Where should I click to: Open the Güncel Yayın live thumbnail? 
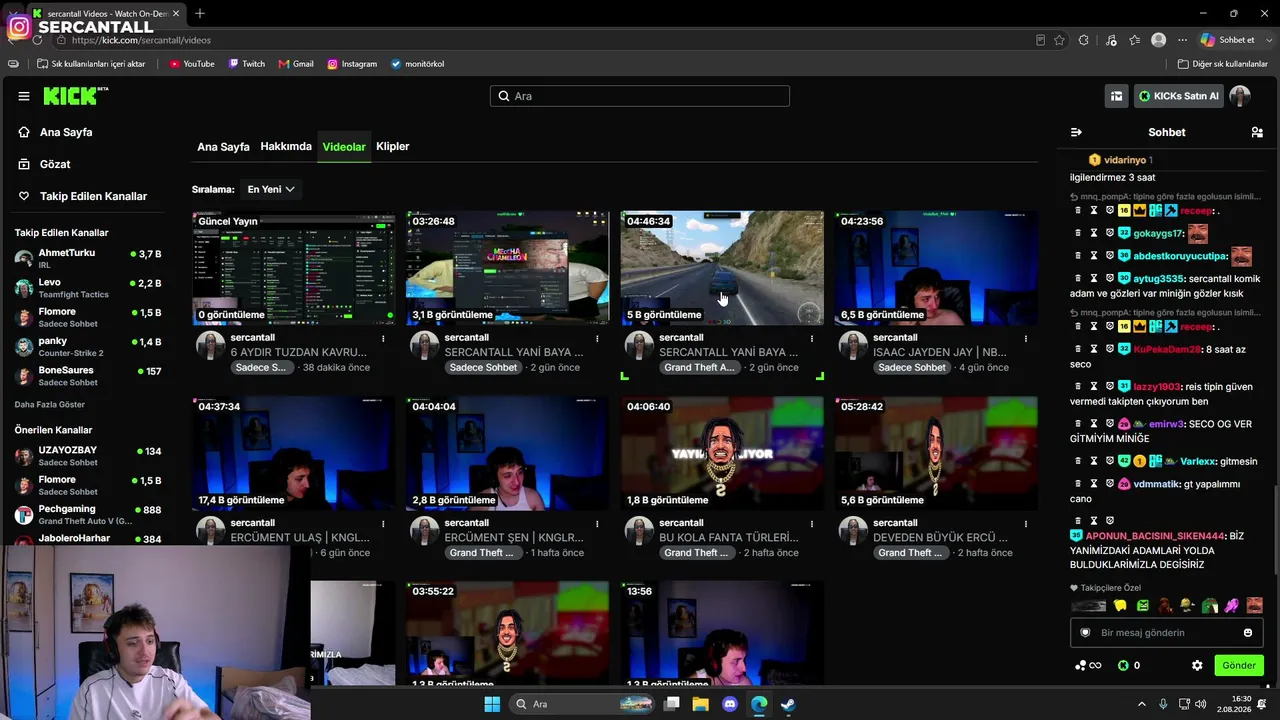coord(294,268)
